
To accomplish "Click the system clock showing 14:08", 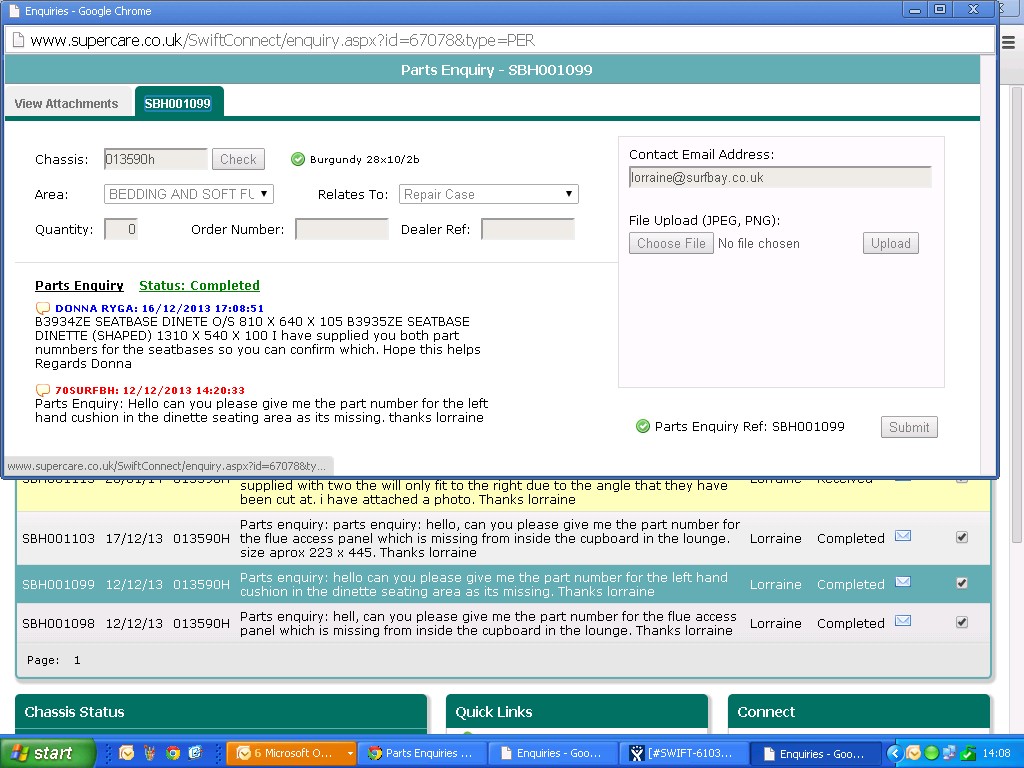I will 996,754.
